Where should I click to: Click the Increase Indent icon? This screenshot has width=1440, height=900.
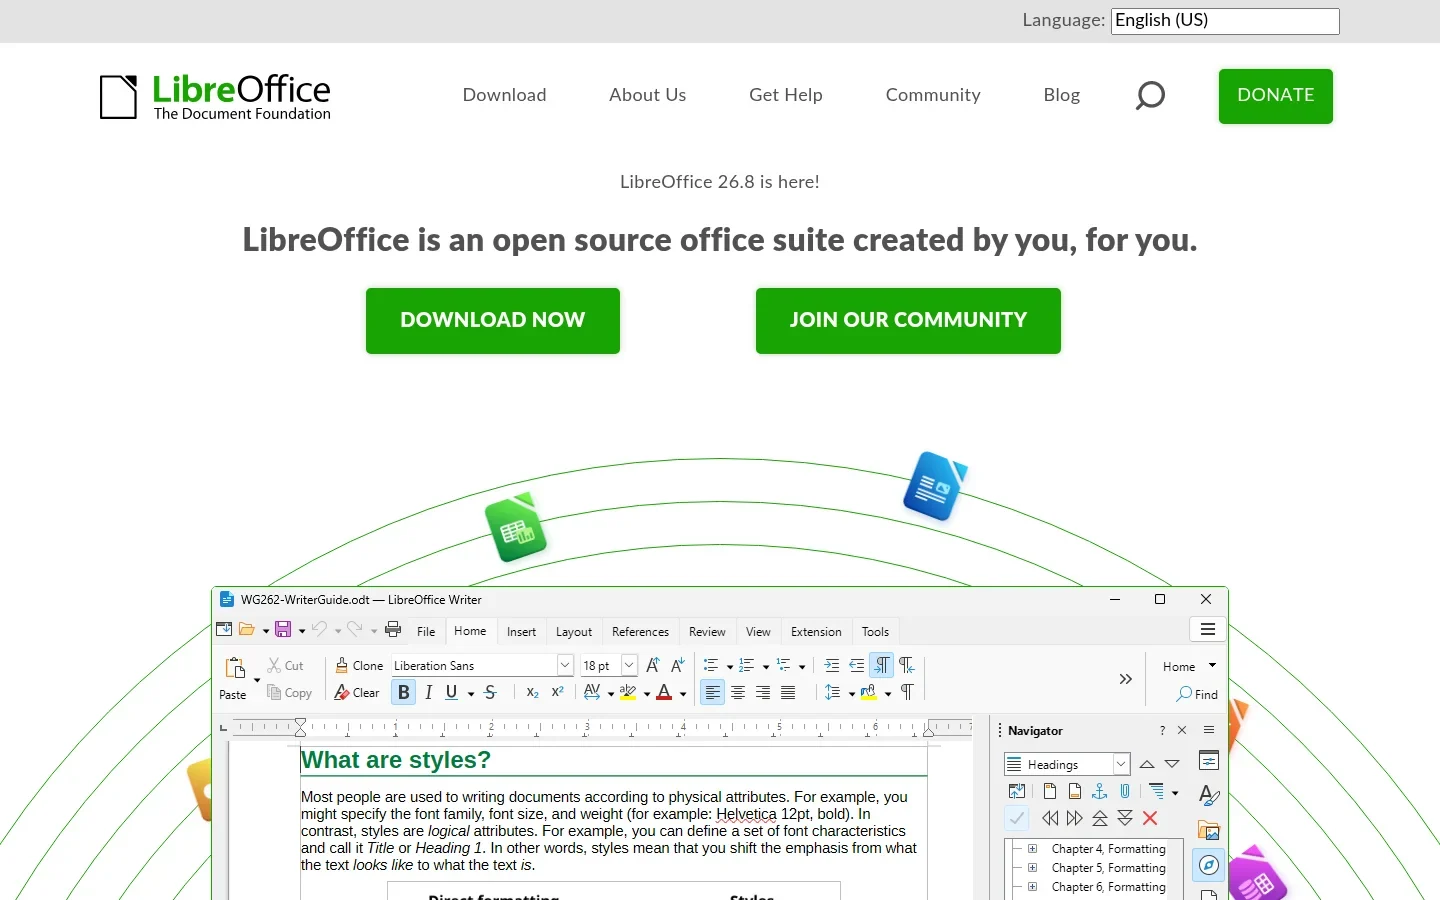pyautogui.click(x=832, y=665)
